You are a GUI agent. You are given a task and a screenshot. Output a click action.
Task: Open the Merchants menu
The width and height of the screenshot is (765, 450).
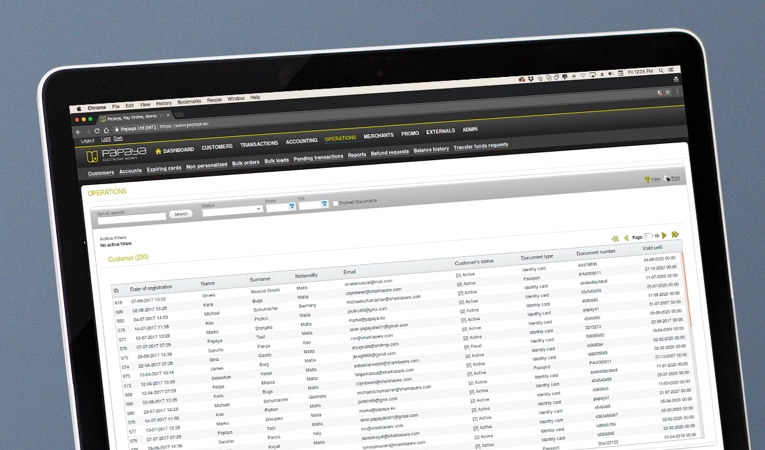(x=378, y=135)
